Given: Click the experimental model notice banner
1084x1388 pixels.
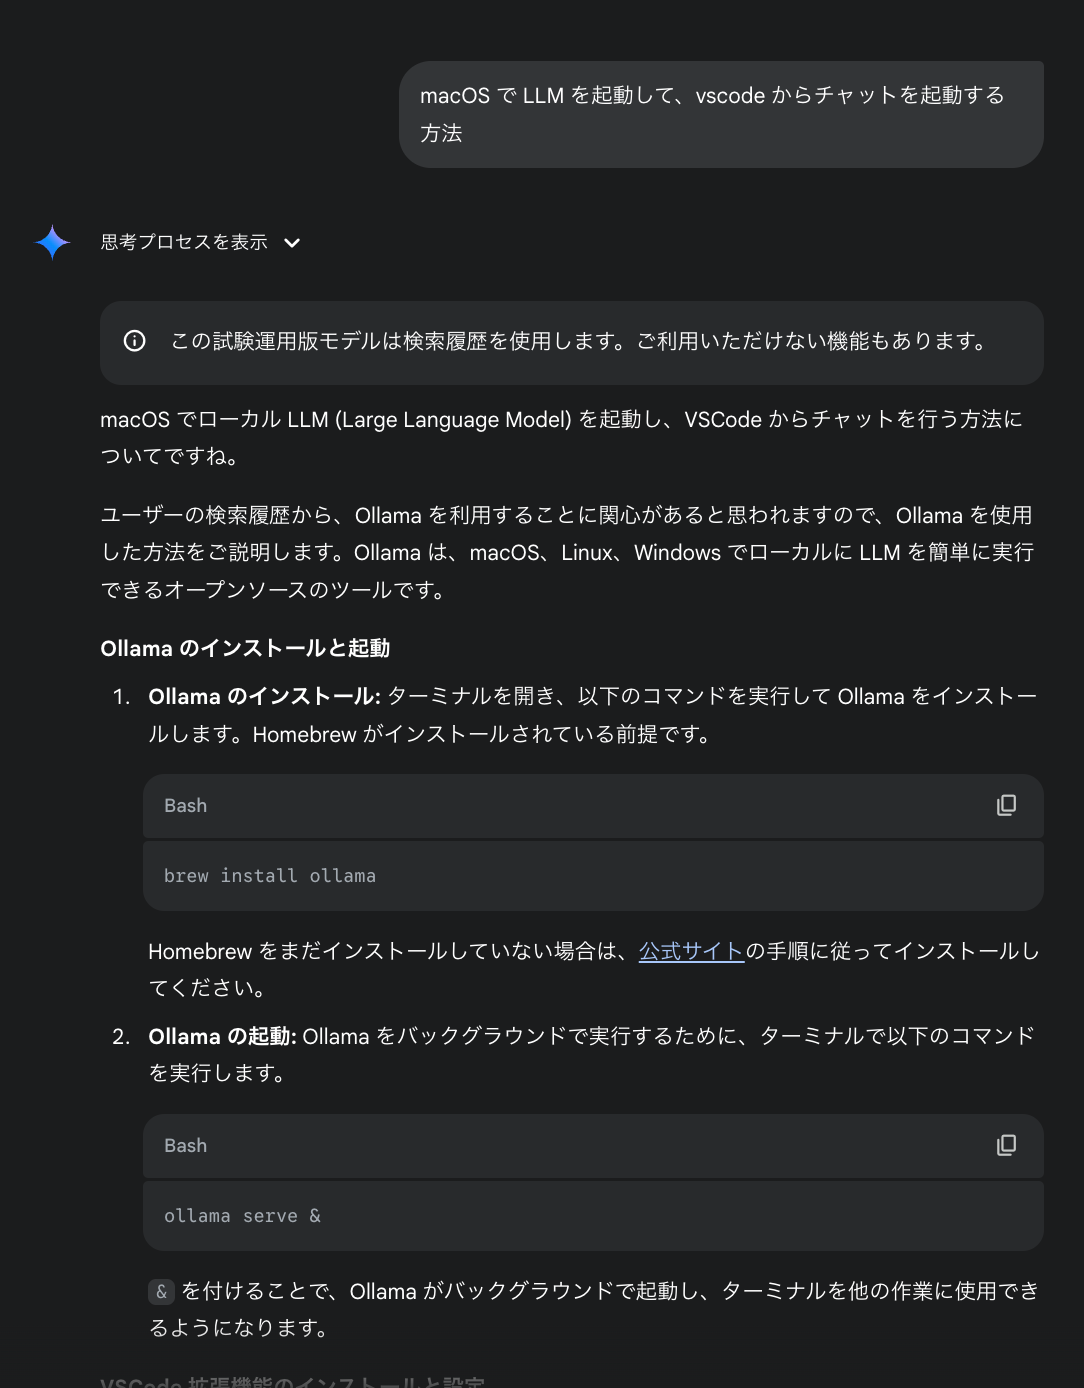Looking at the screenshot, I should (x=571, y=342).
